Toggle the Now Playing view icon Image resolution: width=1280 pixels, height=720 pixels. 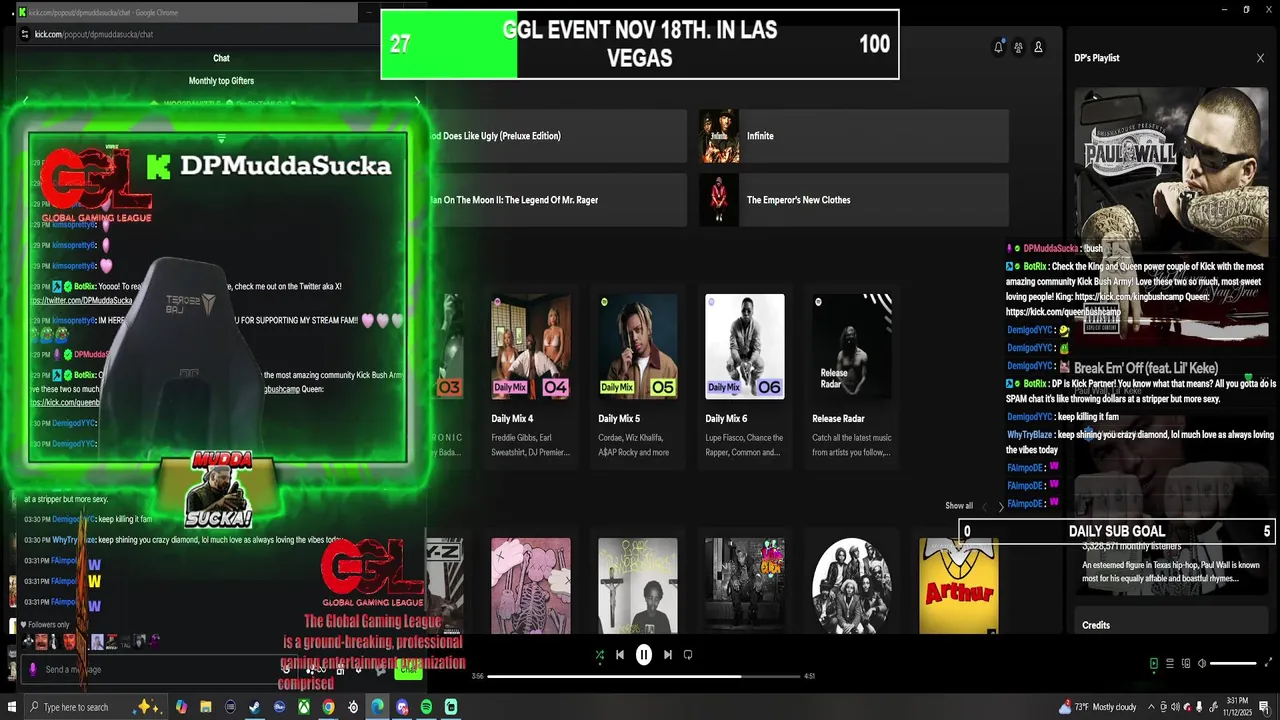(1153, 663)
